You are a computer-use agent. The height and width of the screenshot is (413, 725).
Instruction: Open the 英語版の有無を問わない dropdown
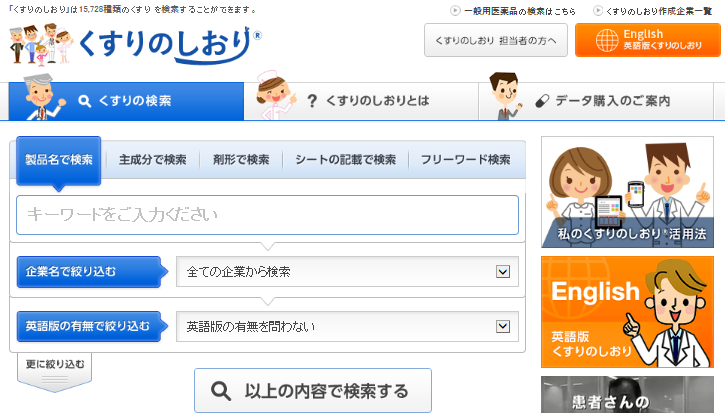pyautogui.click(x=346, y=326)
